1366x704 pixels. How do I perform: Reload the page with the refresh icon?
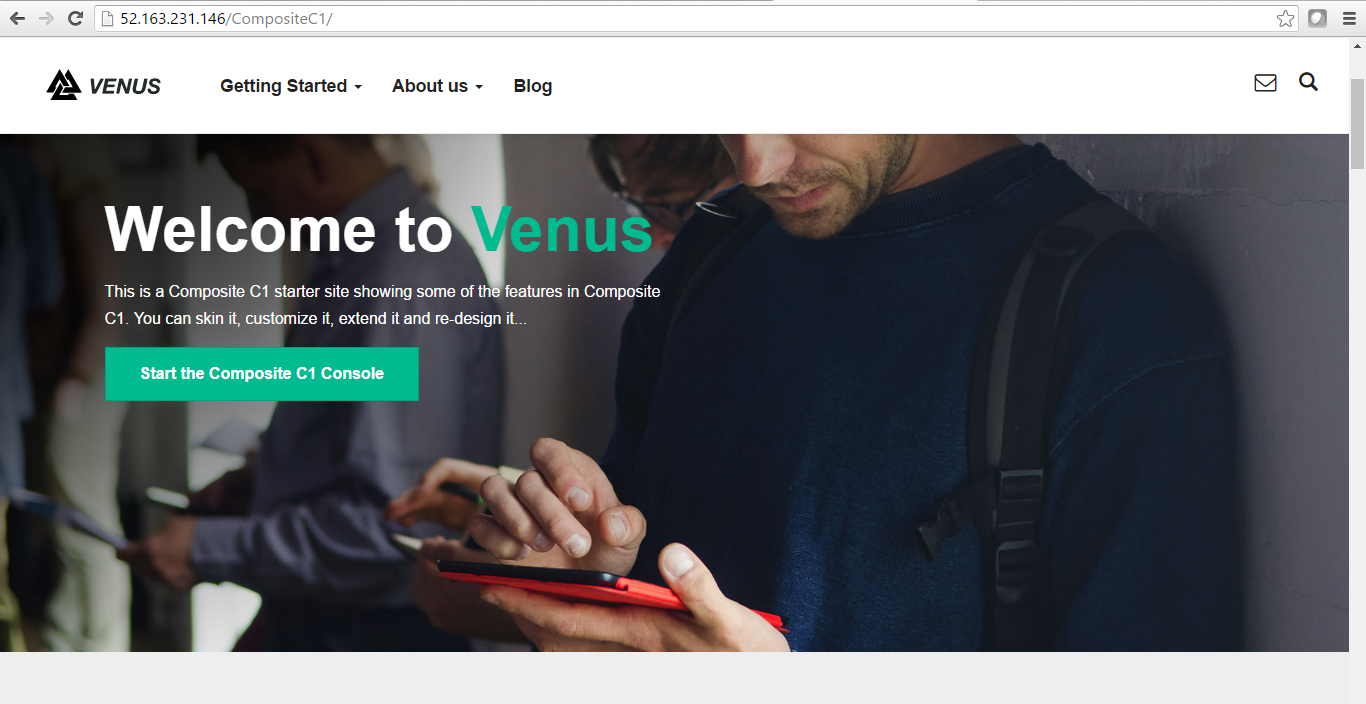(75, 18)
